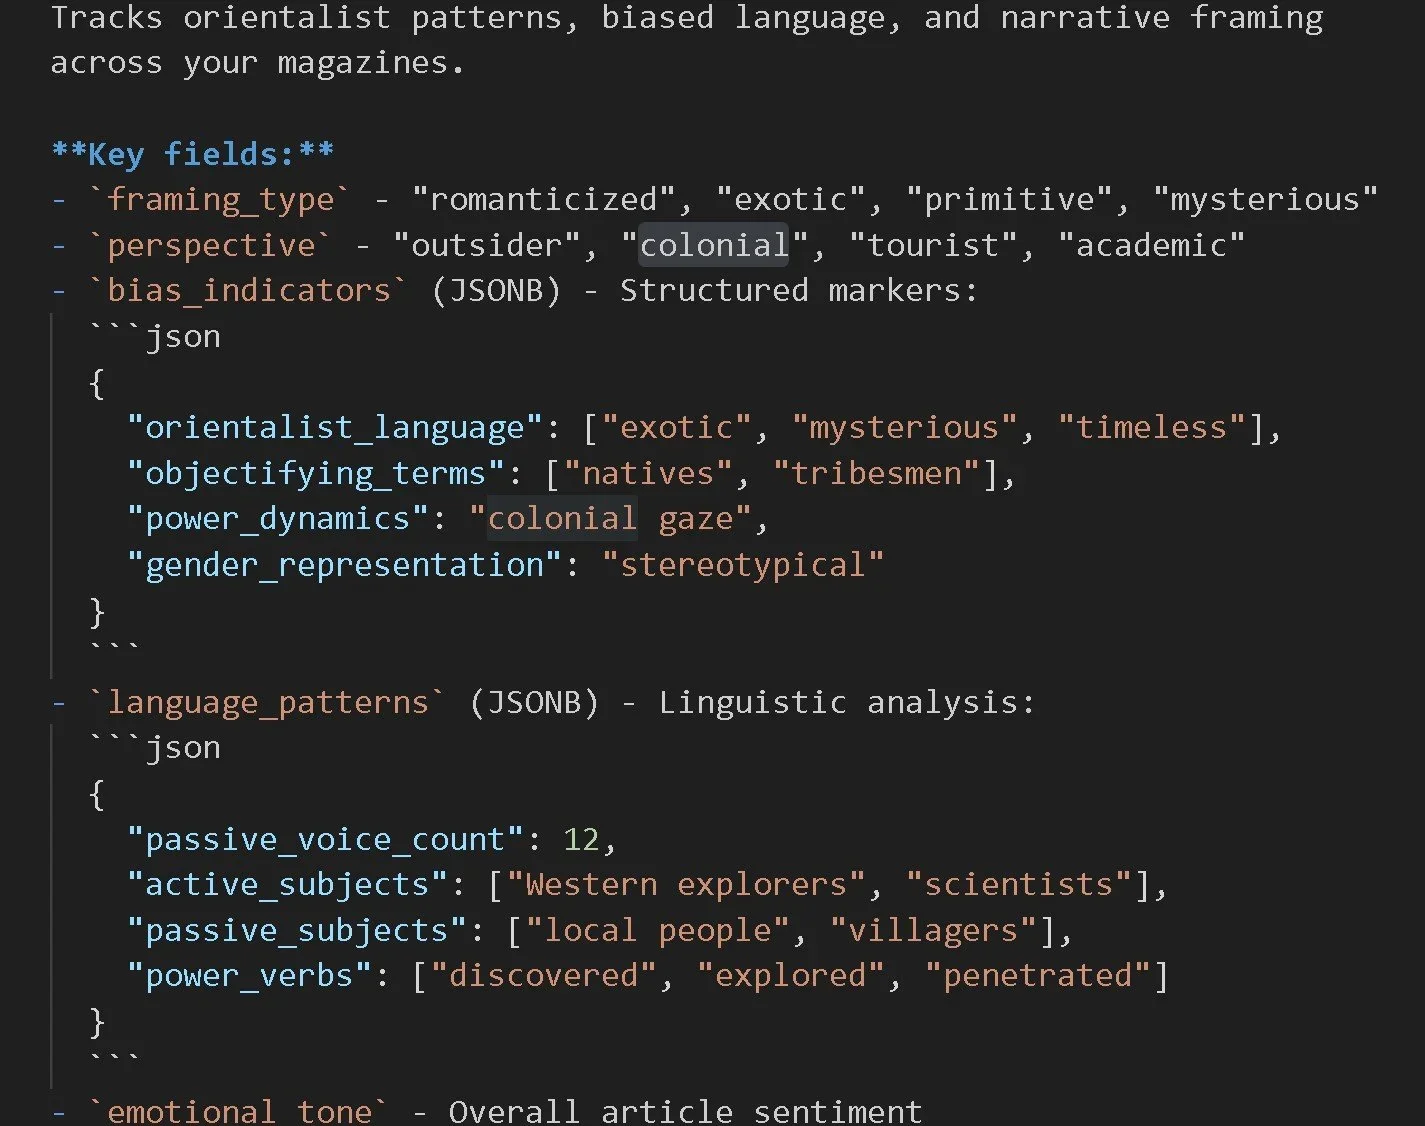Select the `framing_type` field name

[220, 199]
